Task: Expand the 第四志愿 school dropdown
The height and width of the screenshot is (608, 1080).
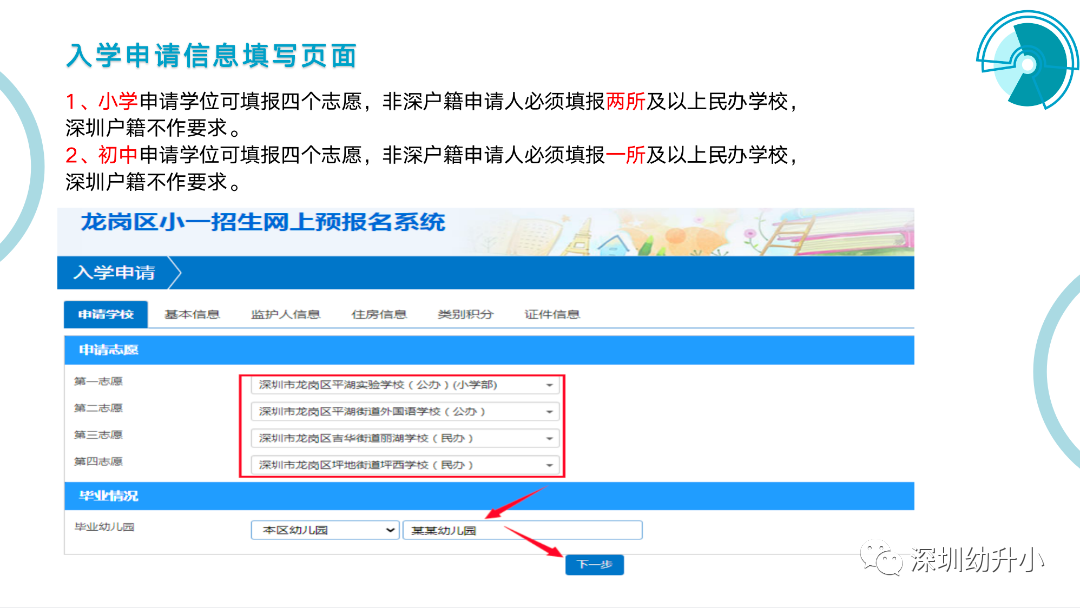Action: (x=405, y=465)
